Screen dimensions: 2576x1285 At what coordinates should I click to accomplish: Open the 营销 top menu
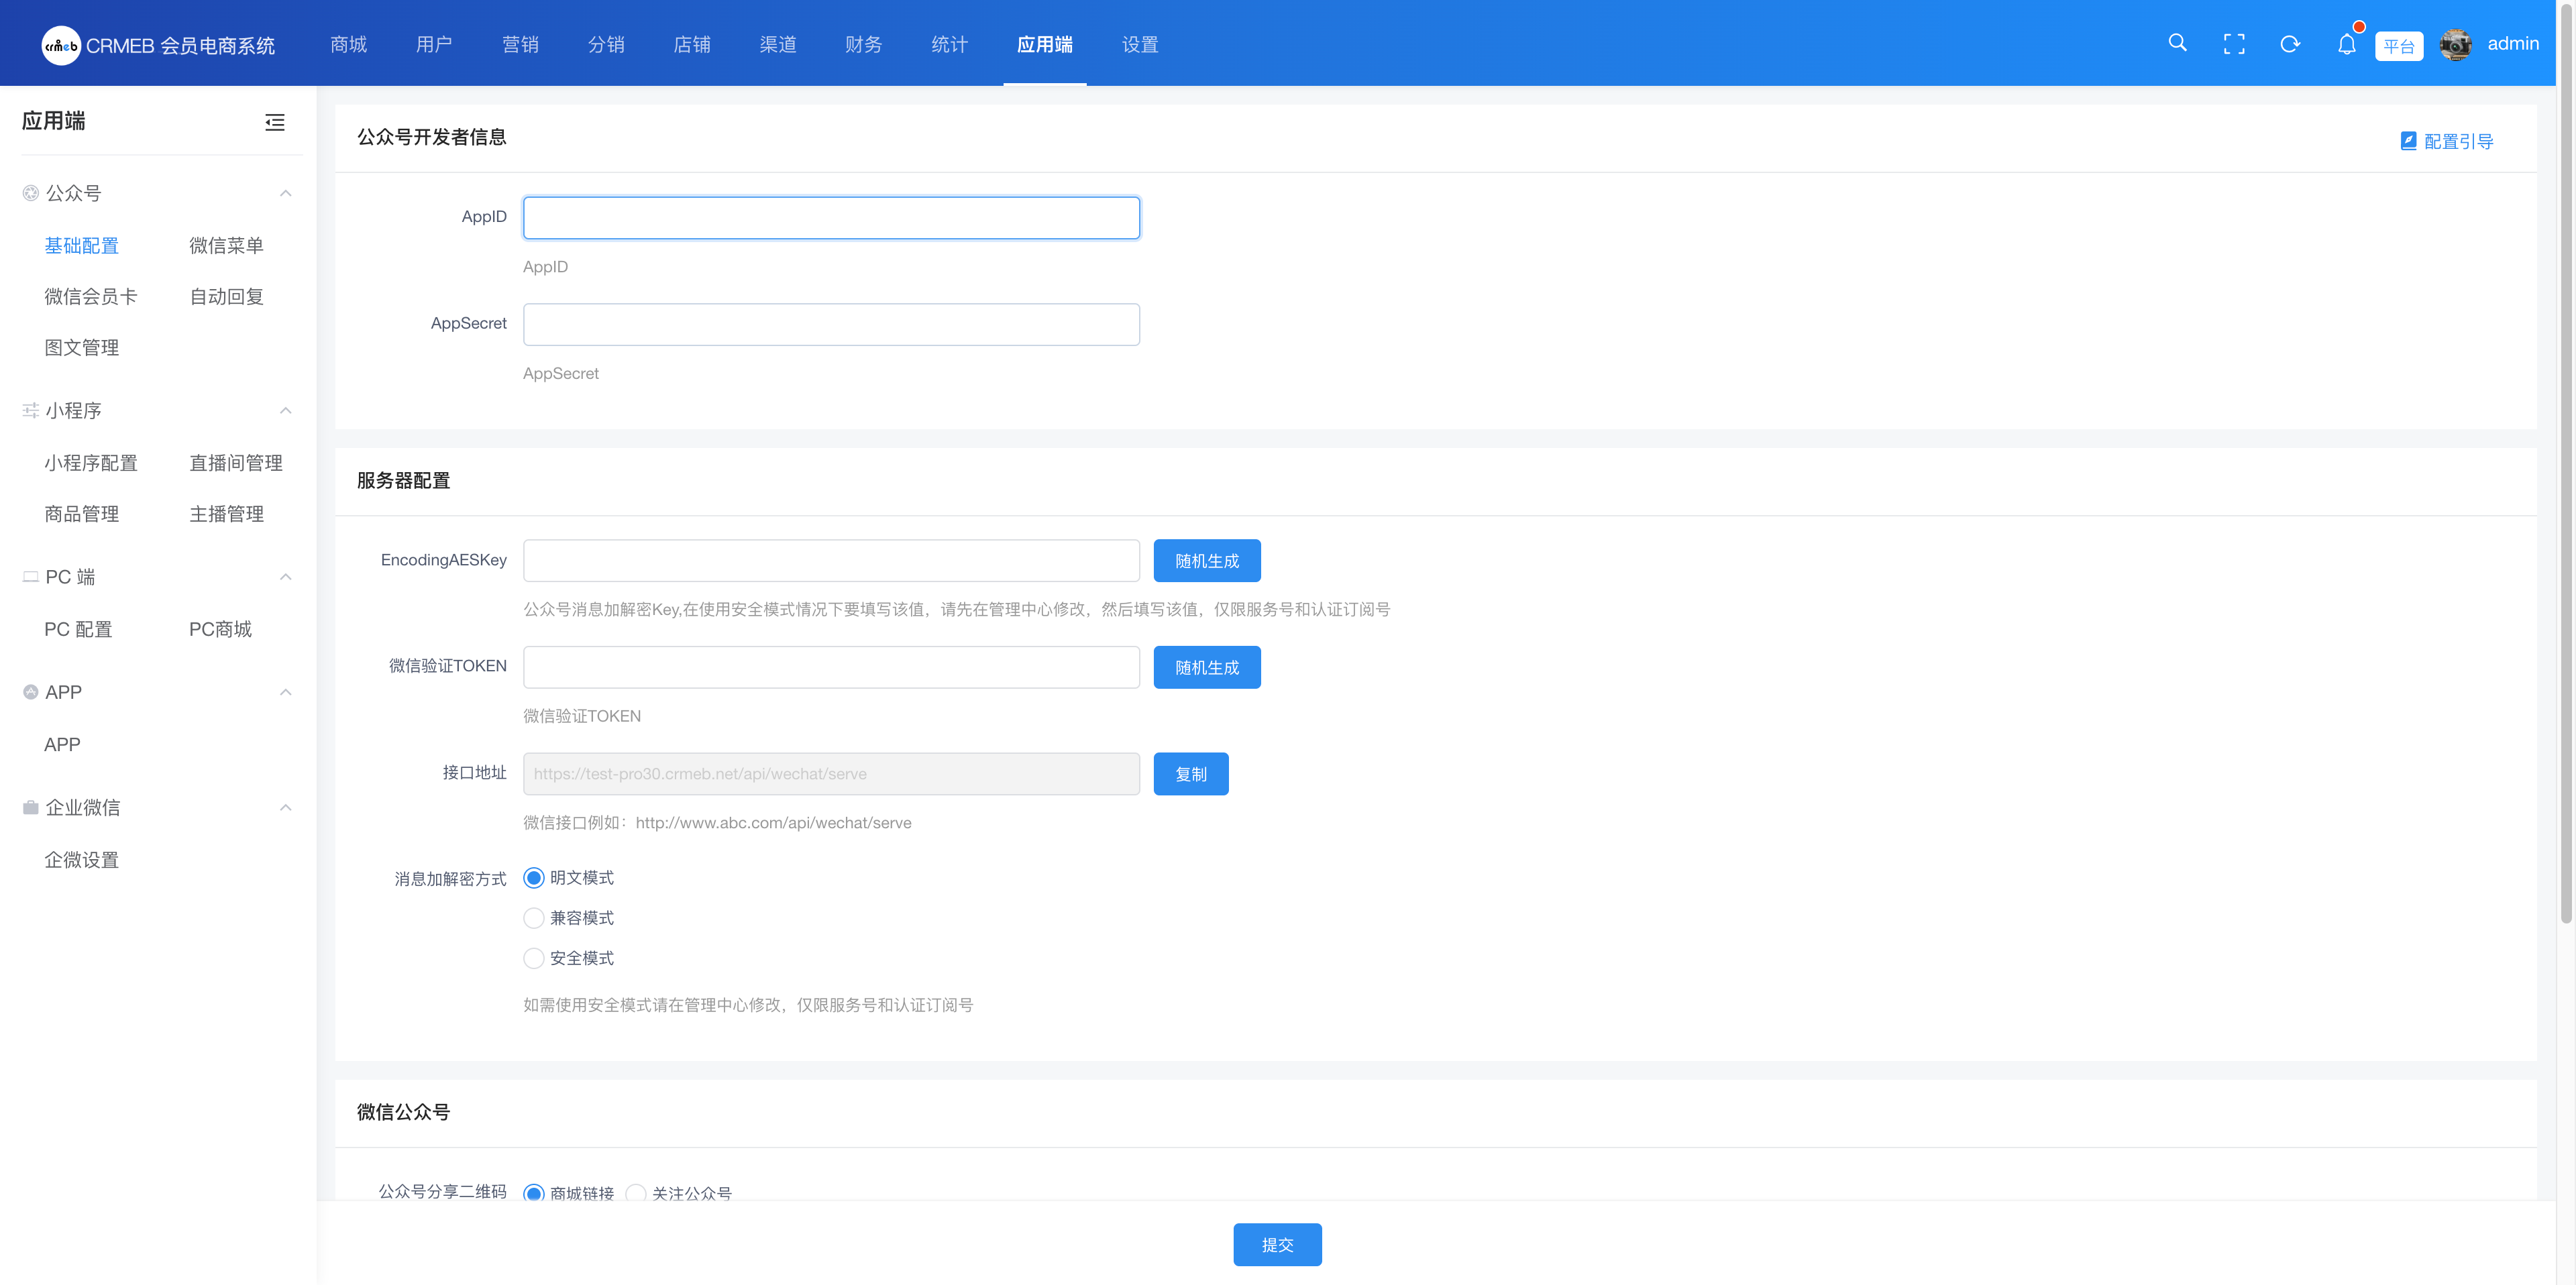520,44
